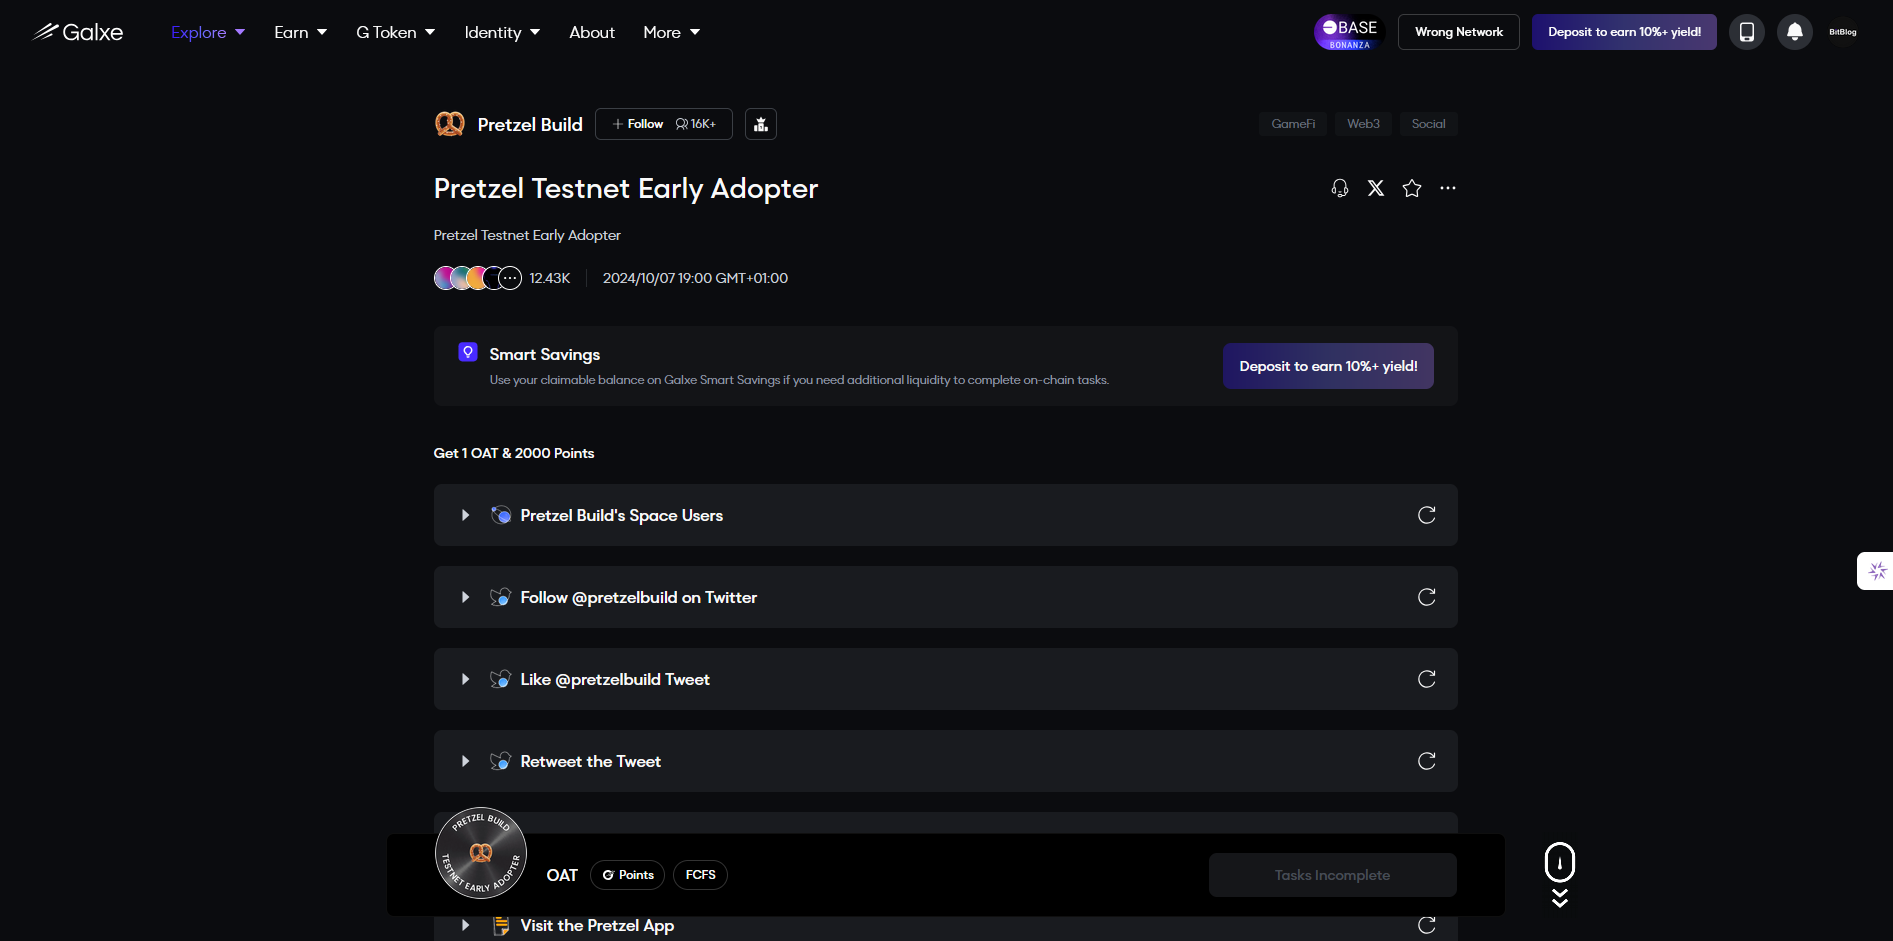Refresh Follow @pretzelbuild on Twitter task
Image resolution: width=1893 pixels, height=941 pixels.
pos(1426,597)
